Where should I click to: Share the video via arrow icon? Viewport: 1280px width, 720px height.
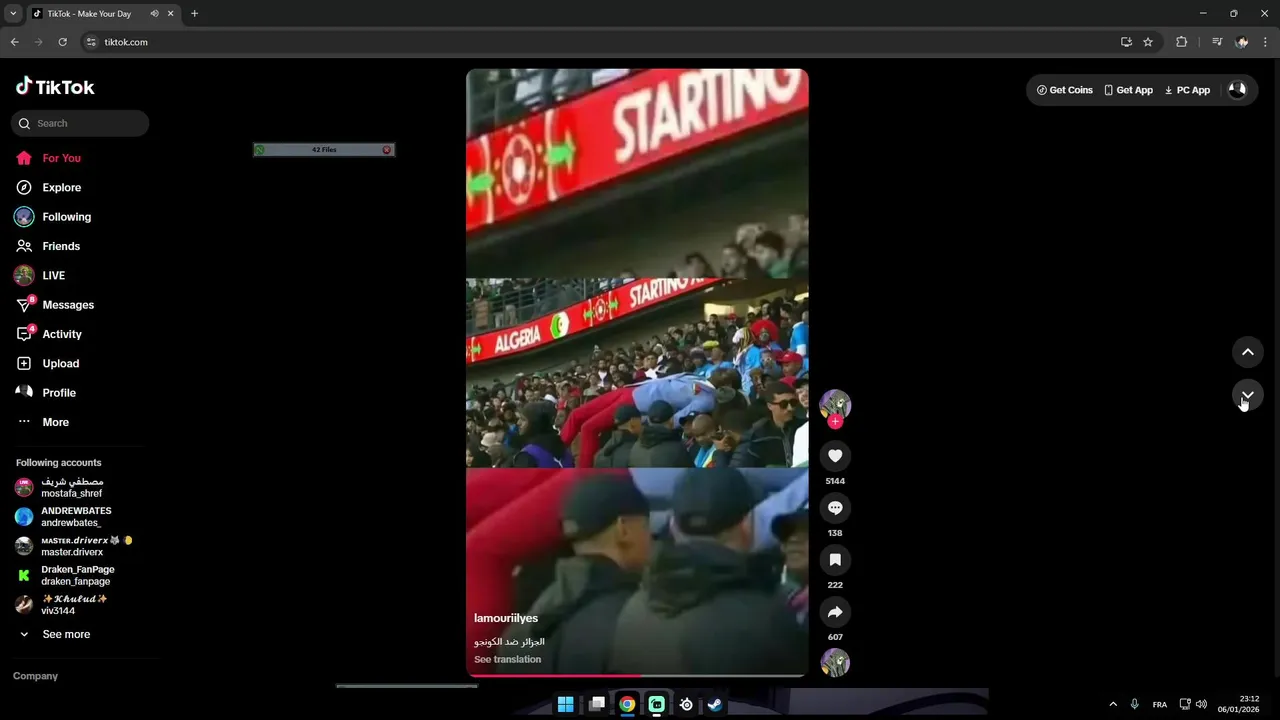click(x=835, y=612)
